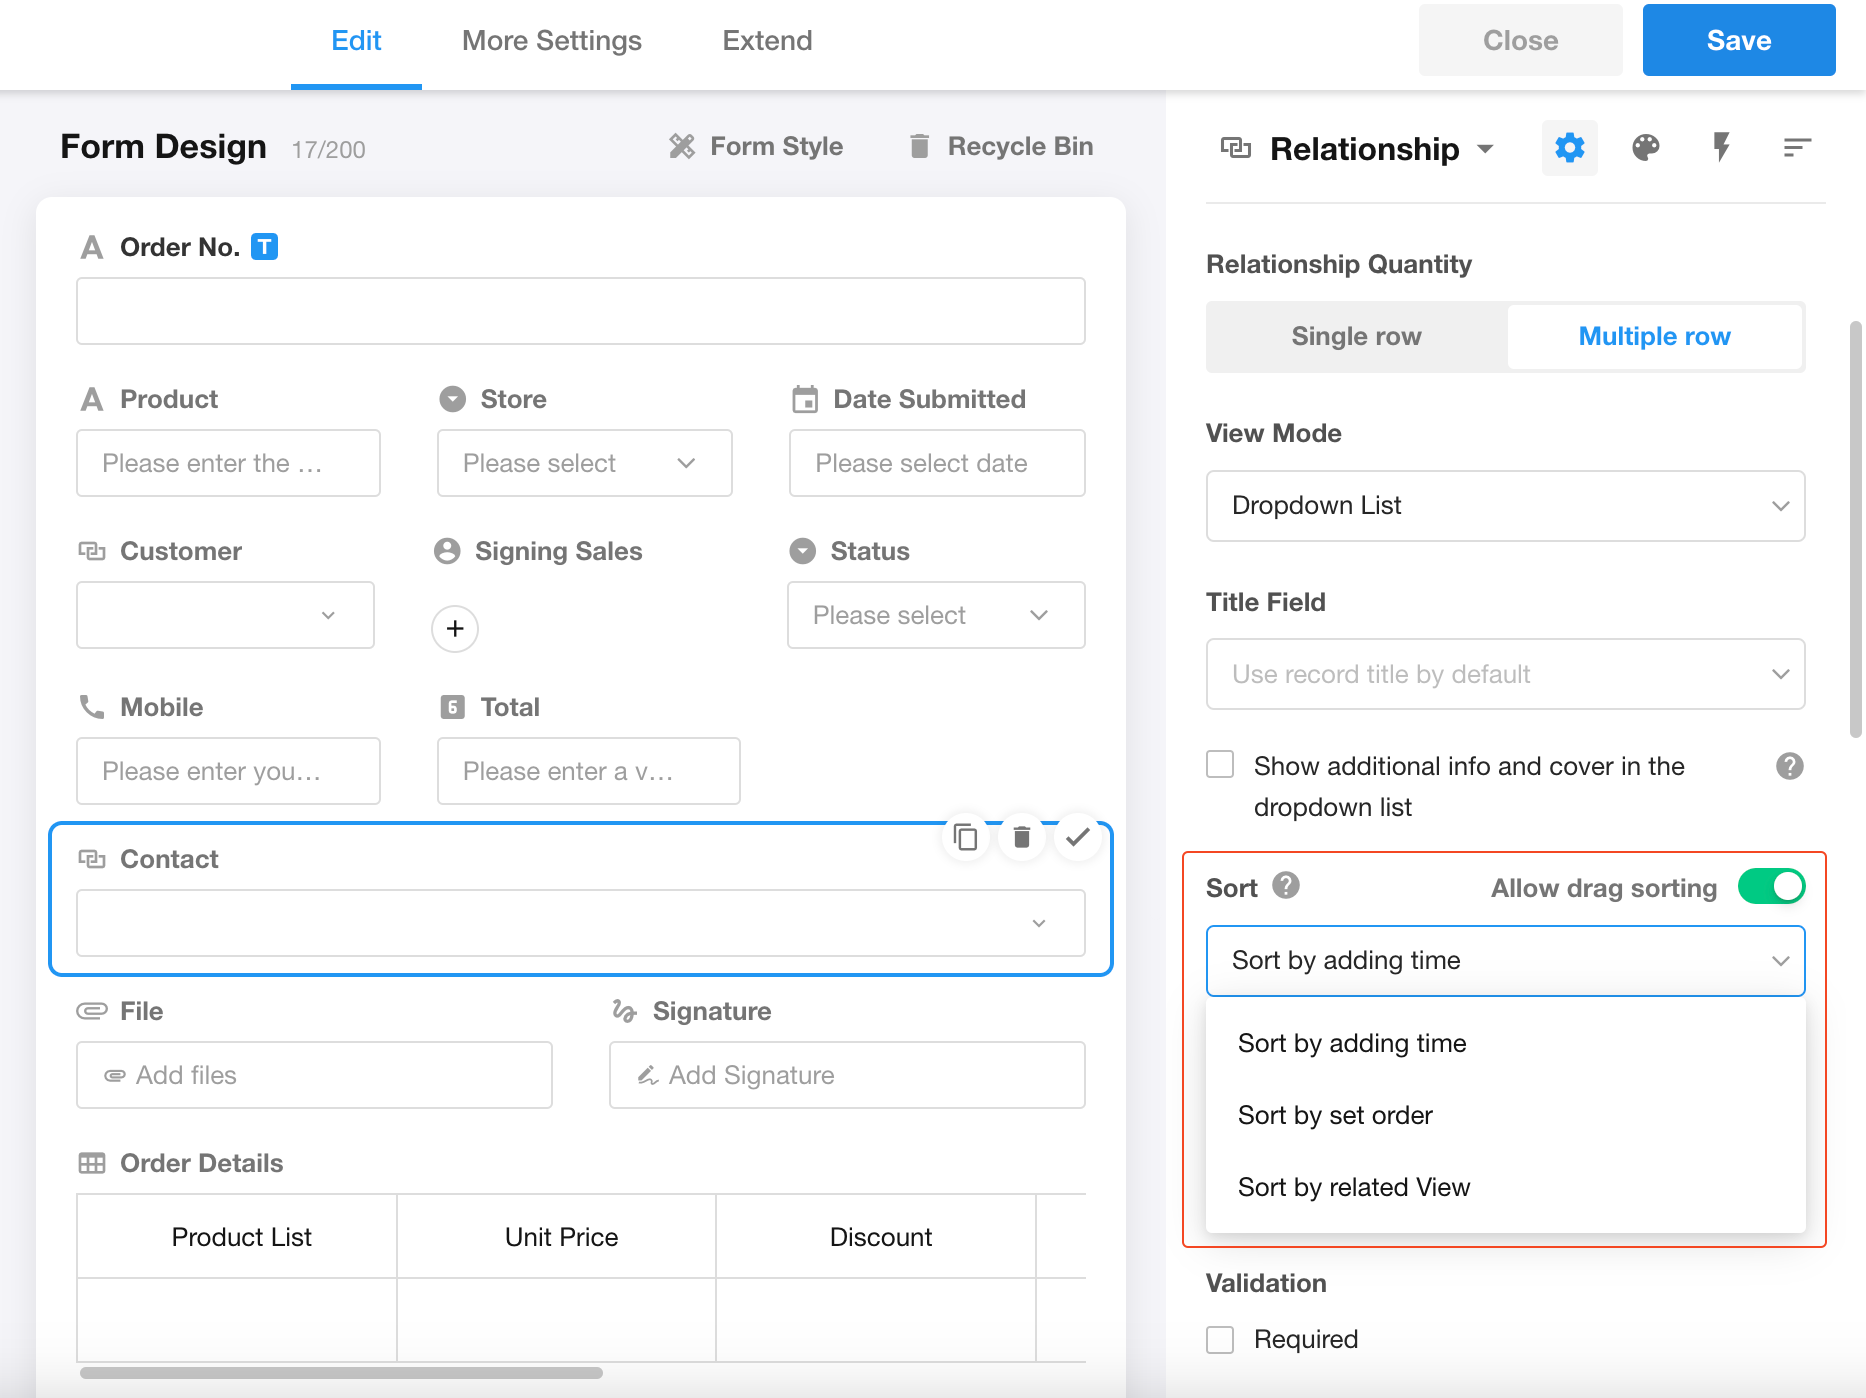The image size is (1866, 1398).
Task: Click Order Details horizontal scrollbar
Action: pos(341,1372)
